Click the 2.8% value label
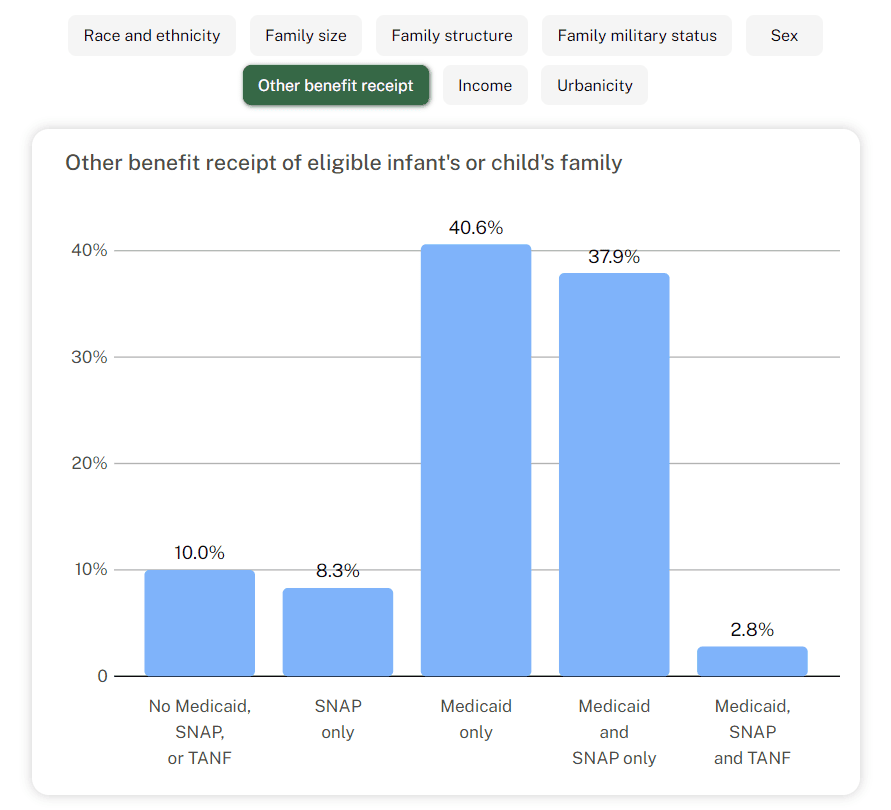The width and height of the screenshot is (891, 810). (752, 630)
